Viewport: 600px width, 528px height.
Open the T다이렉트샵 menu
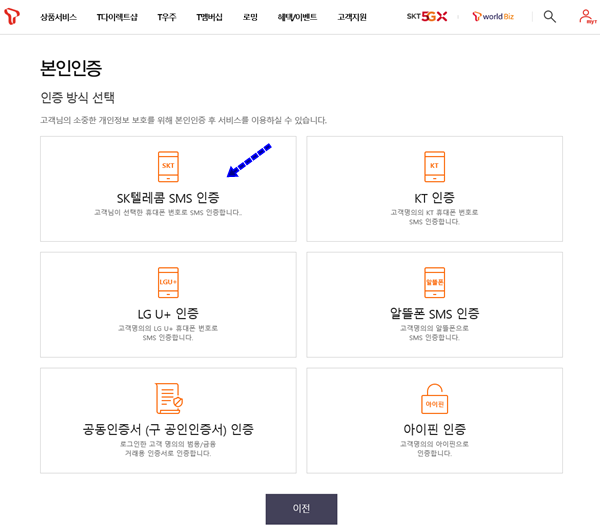coord(117,17)
